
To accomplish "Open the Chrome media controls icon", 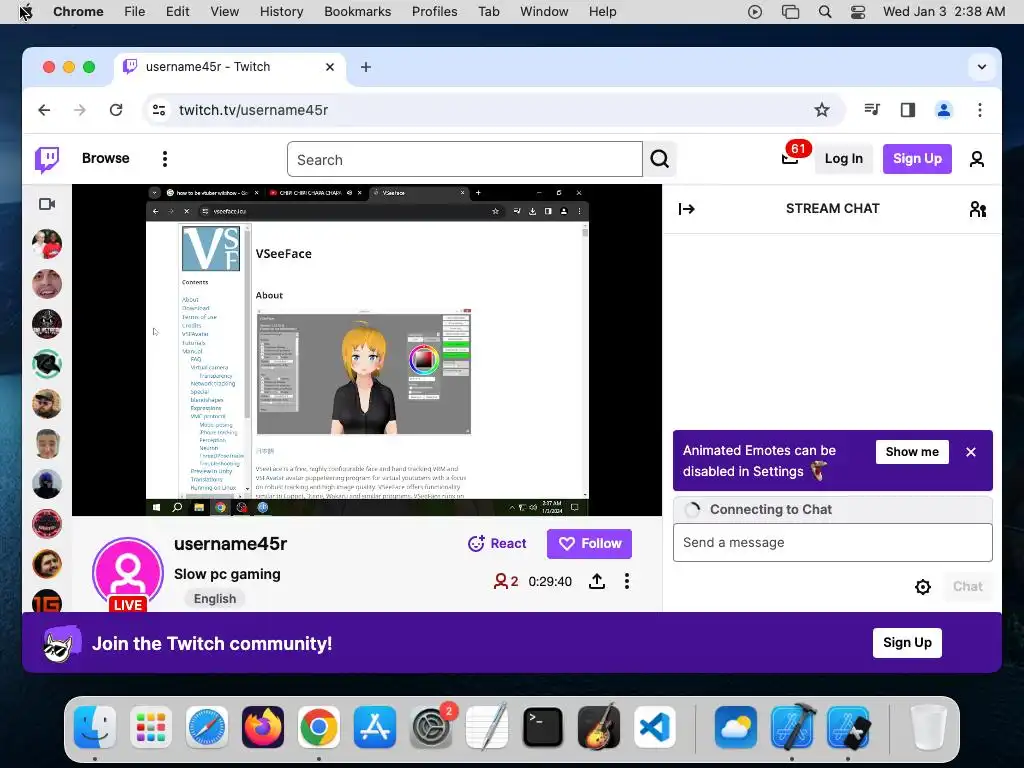I will point(872,110).
